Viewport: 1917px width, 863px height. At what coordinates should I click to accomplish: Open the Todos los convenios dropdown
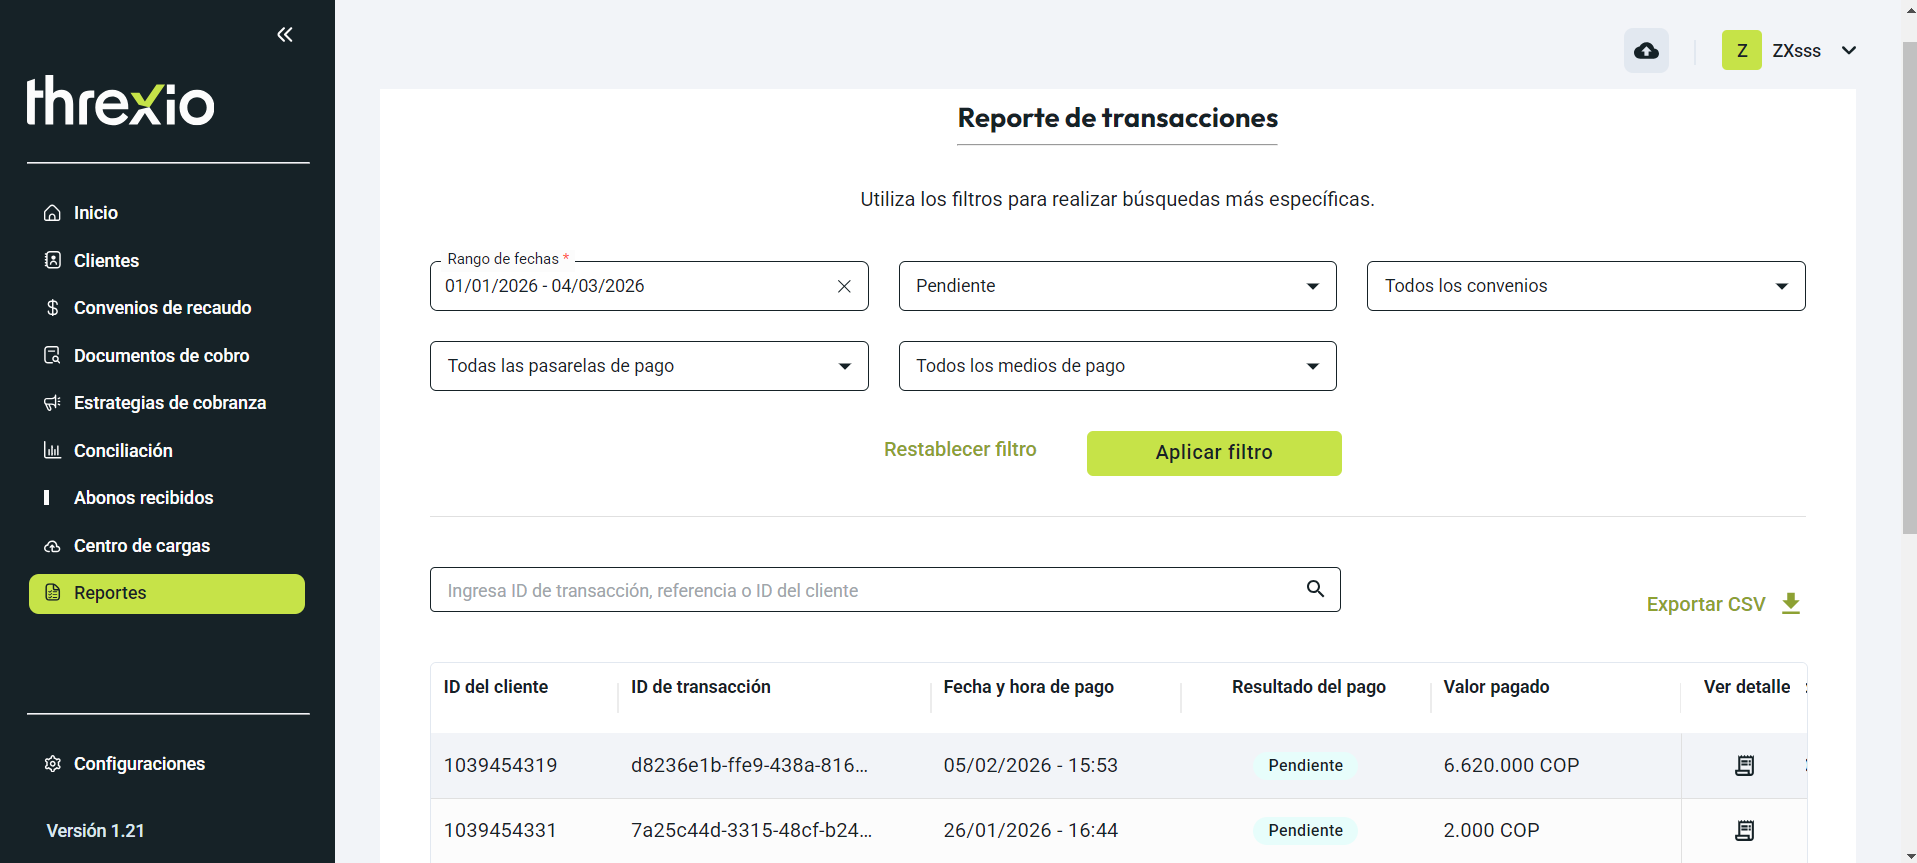[x=1585, y=286]
